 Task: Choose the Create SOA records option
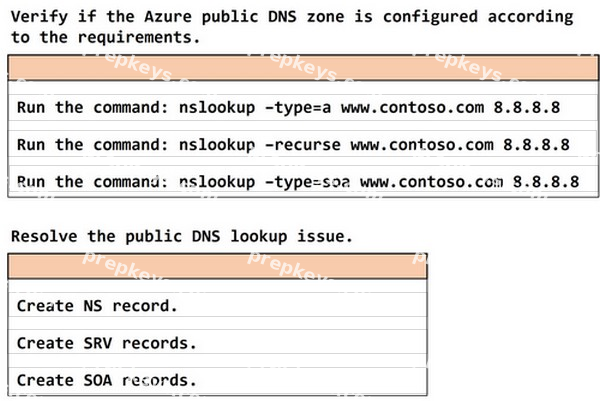[x=217, y=380]
